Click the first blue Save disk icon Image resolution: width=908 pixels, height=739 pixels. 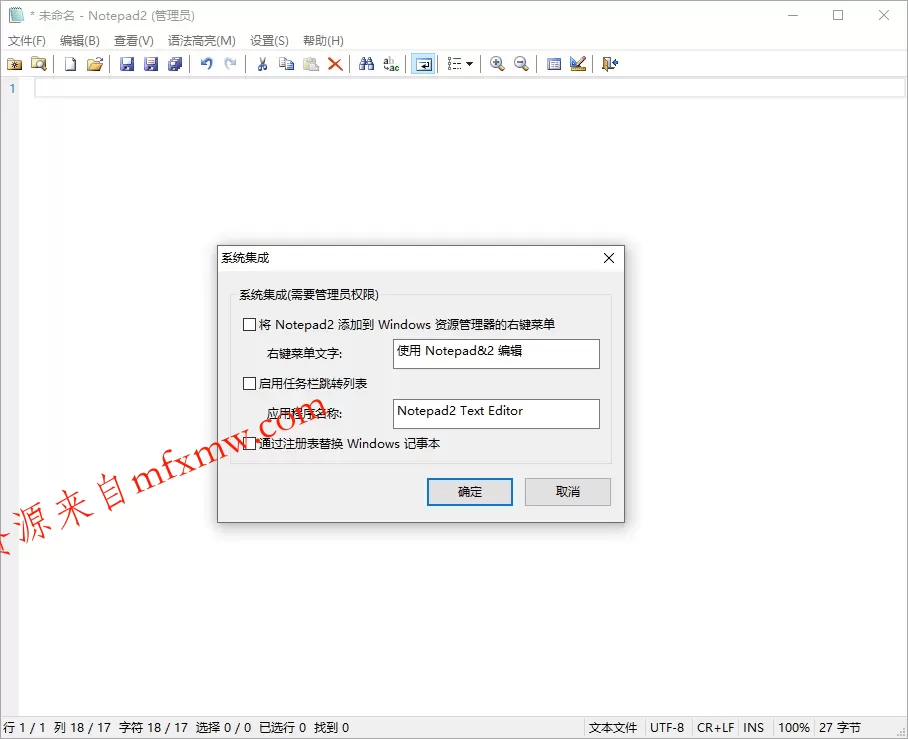(x=127, y=64)
